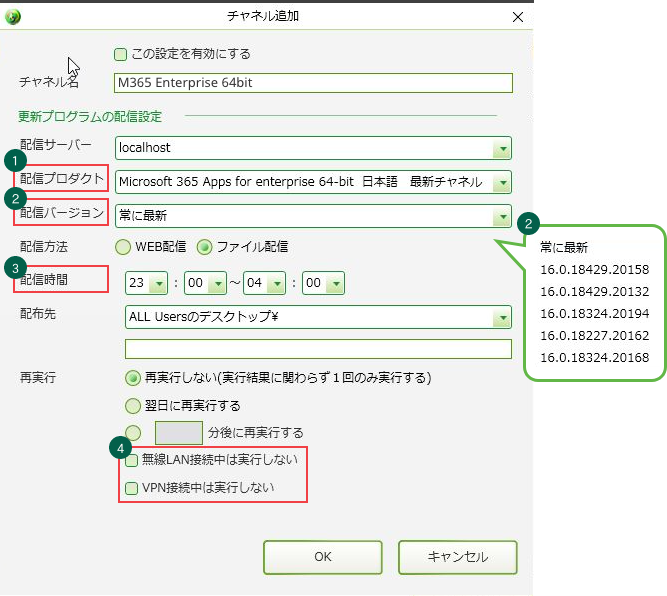Screen dimensions: 667x596
Task: Open the 配信バージョン dropdown
Action: point(313,216)
